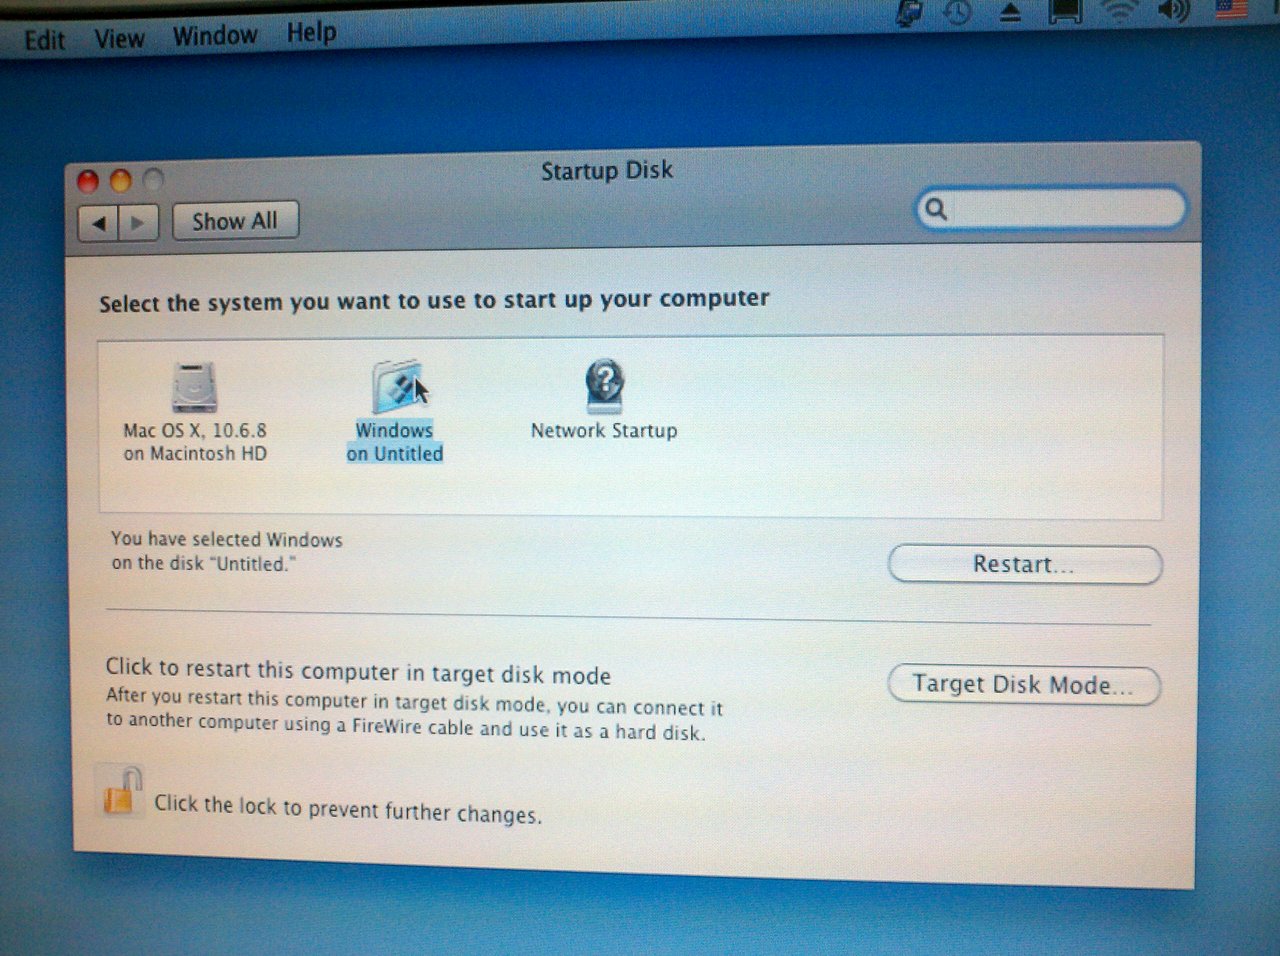
Task: Click the "You have selected Windows" status text
Action: point(227,551)
